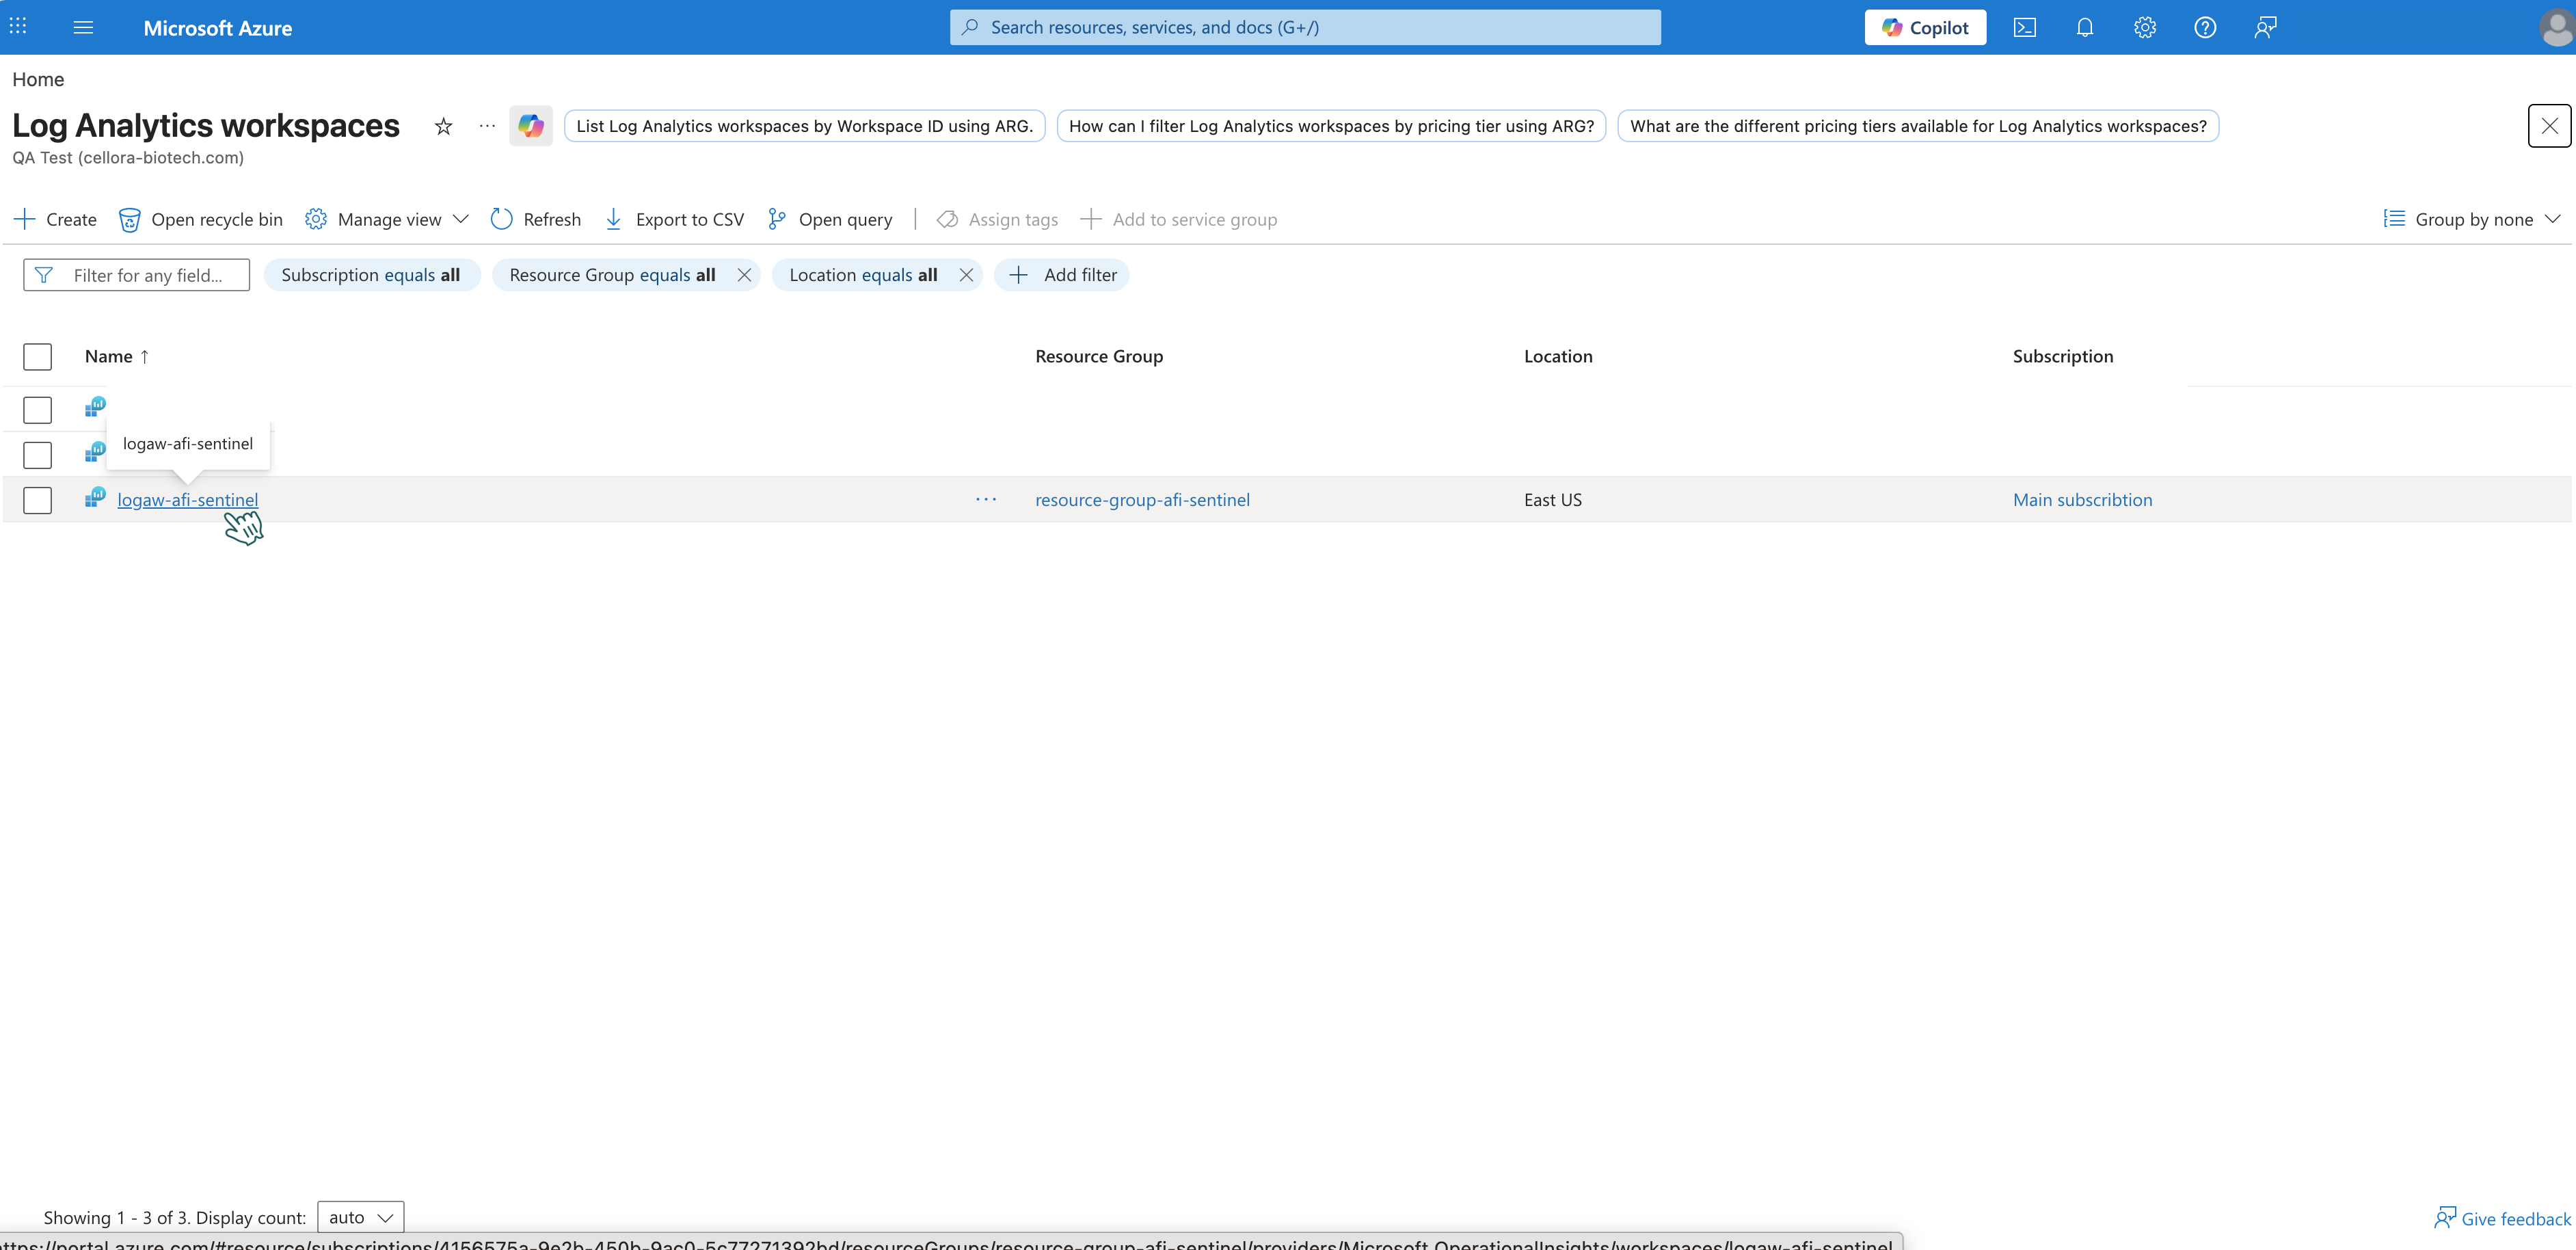2576x1250 pixels.
Task: Tick the checkbox for logaw-afi-sentinel
Action: tap(37, 500)
